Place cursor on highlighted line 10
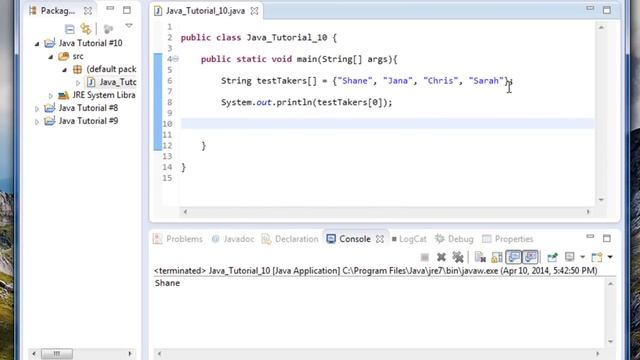 tap(387, 124)
